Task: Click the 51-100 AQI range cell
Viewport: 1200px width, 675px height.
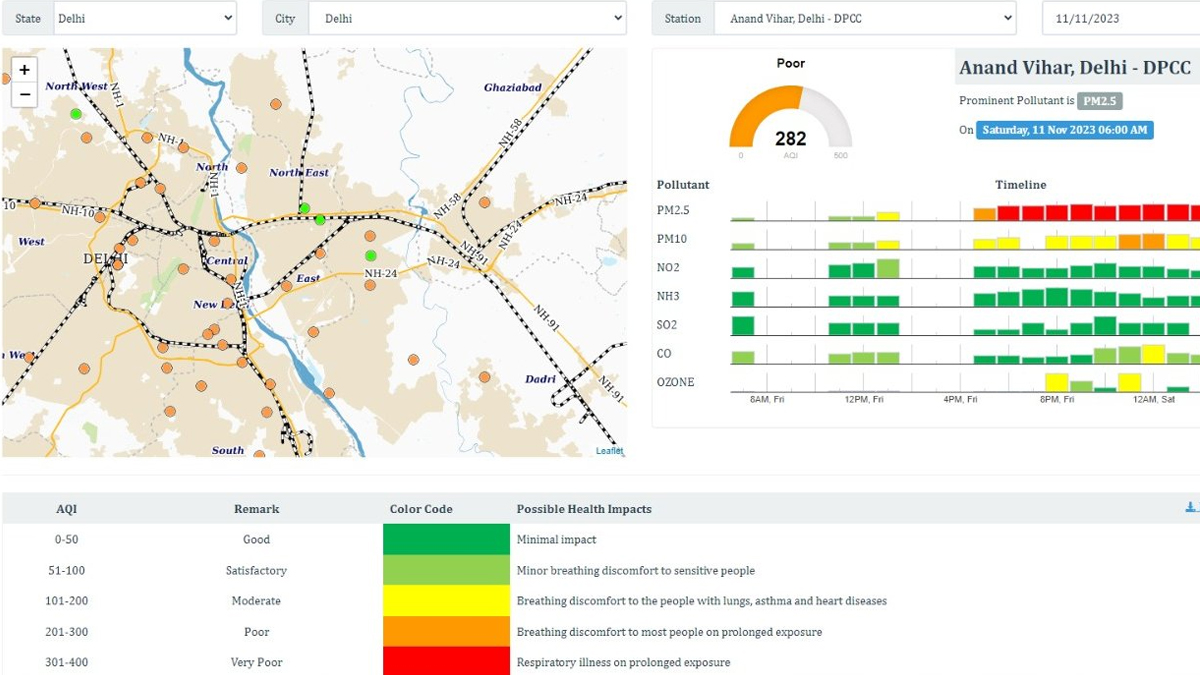Action: (x=66, y=571)
